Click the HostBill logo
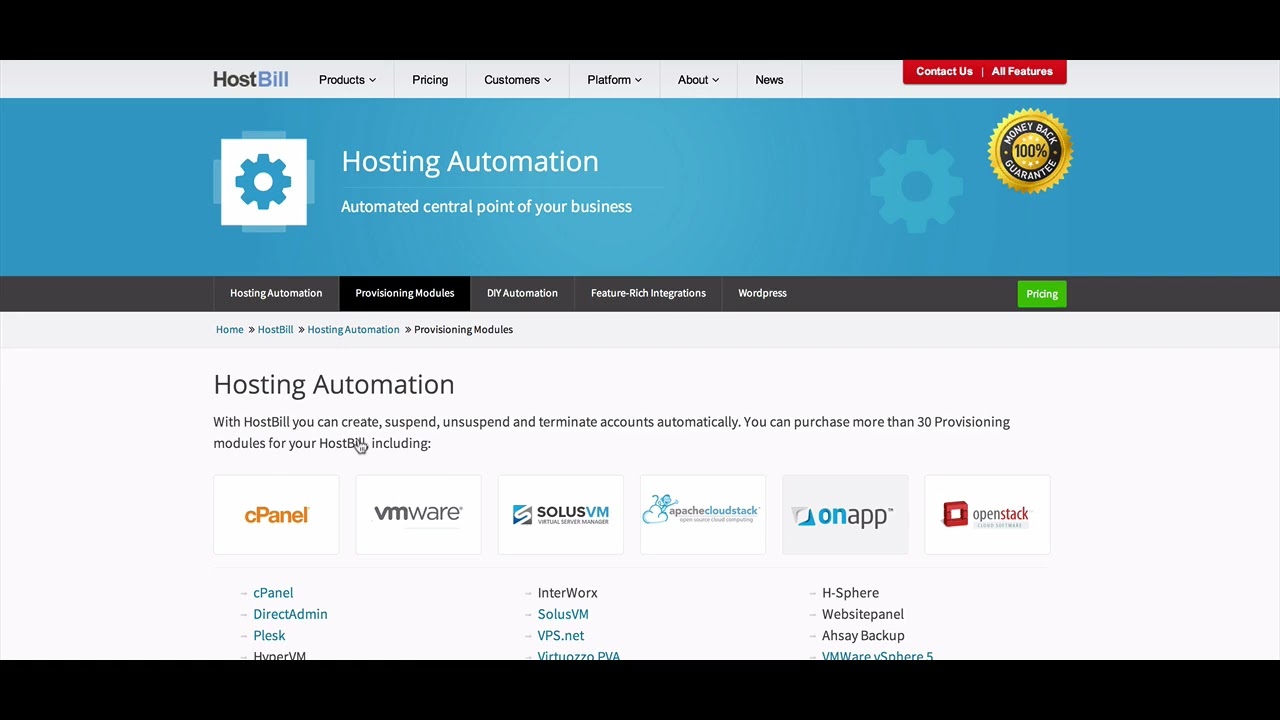1280x720 pixels. tap(251, 79)
